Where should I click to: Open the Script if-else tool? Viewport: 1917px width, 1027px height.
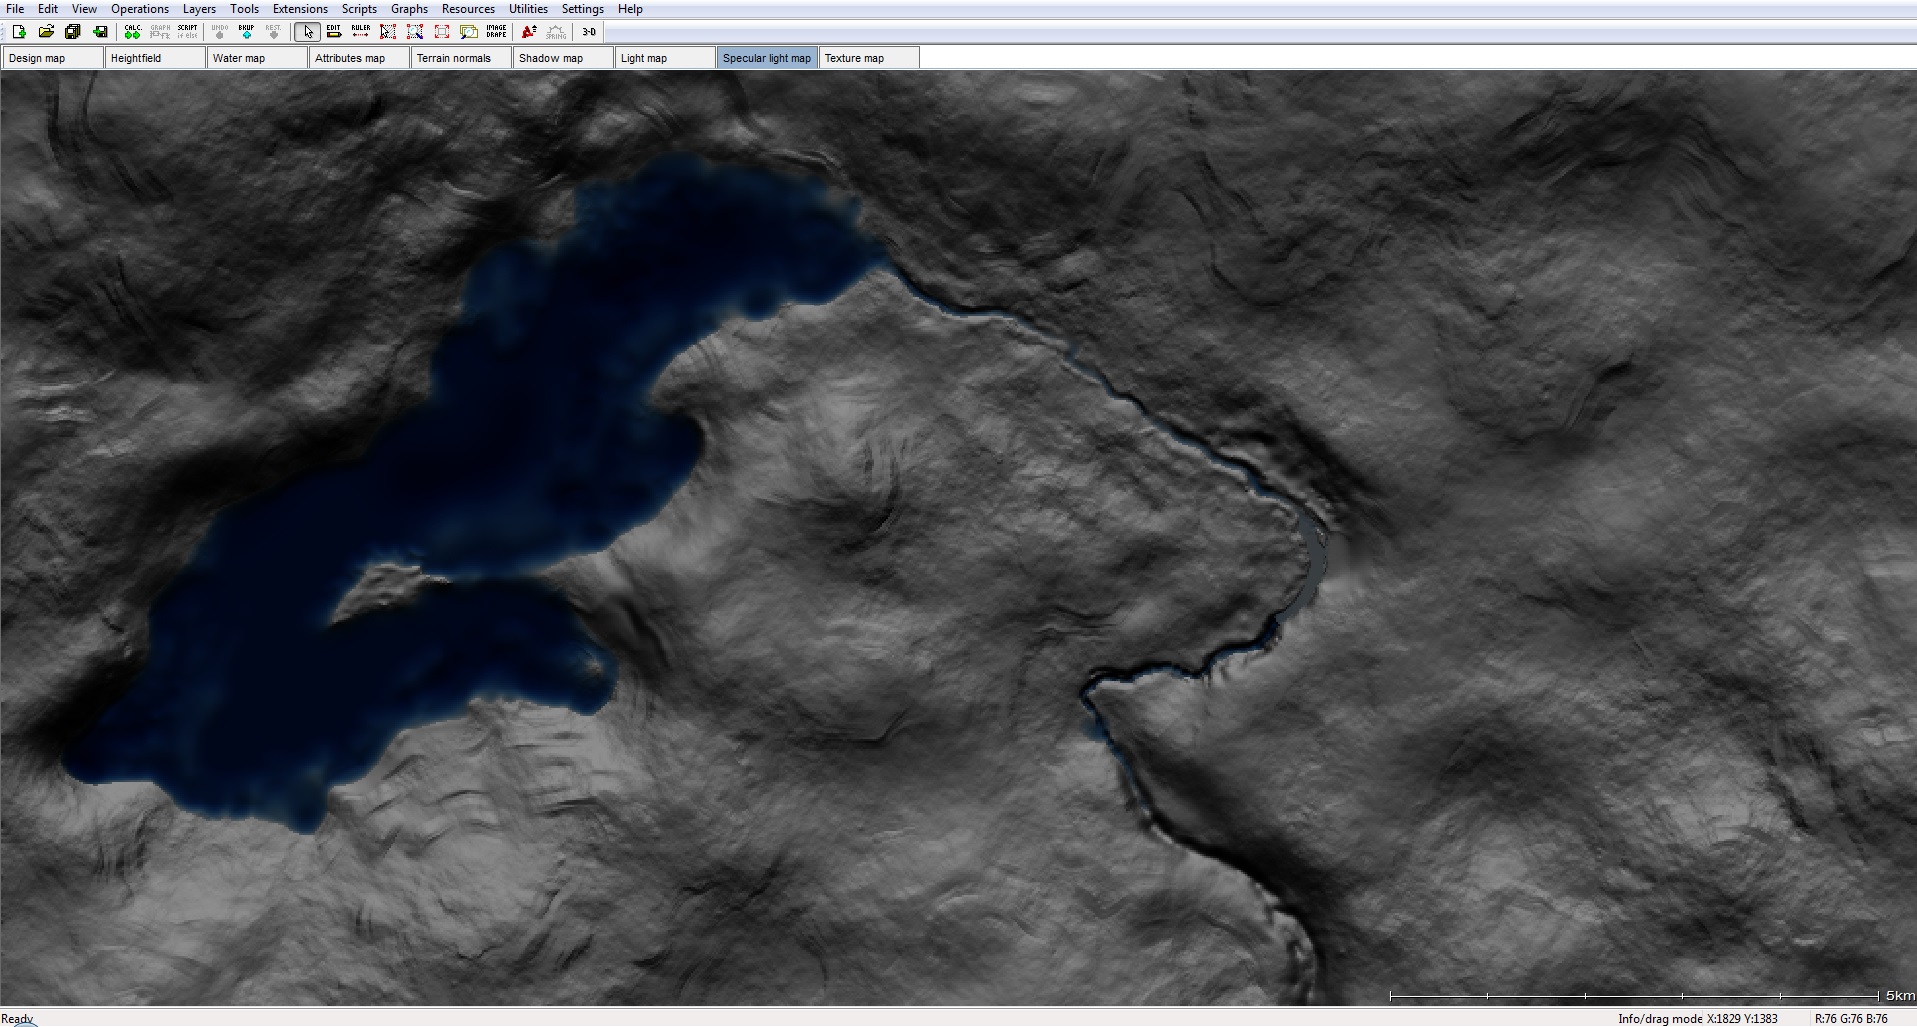(187, 32)
